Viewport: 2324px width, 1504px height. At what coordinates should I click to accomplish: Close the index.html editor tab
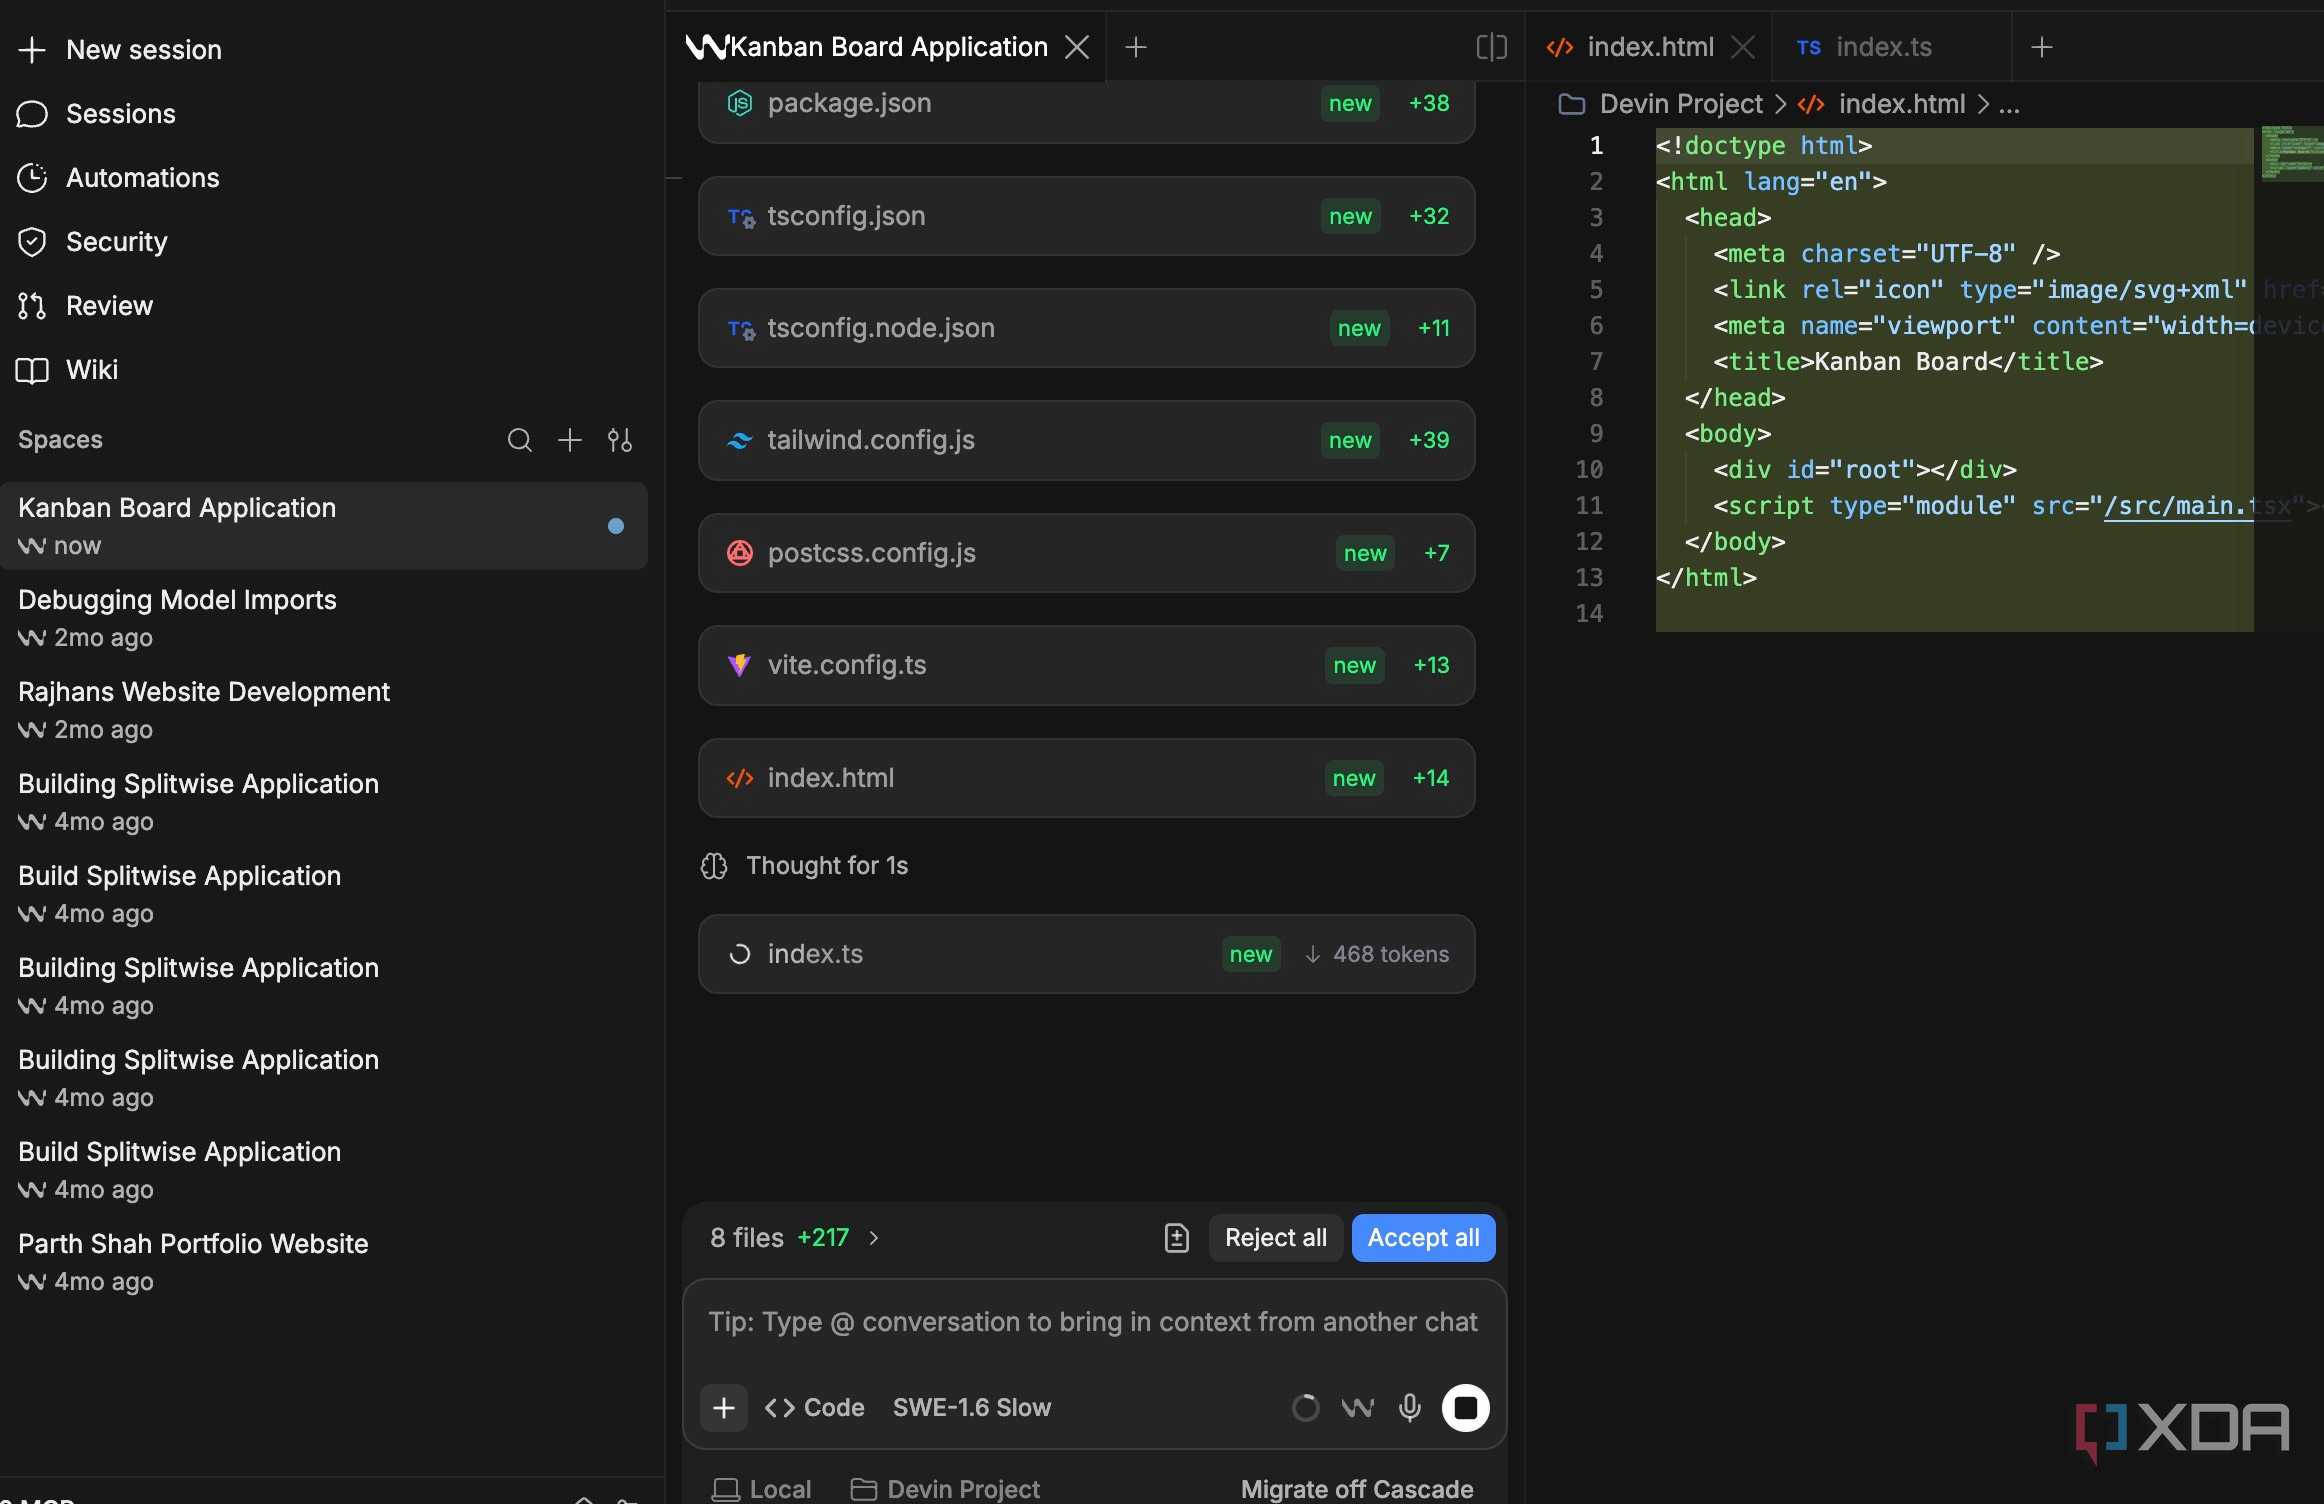point(1743,47)
